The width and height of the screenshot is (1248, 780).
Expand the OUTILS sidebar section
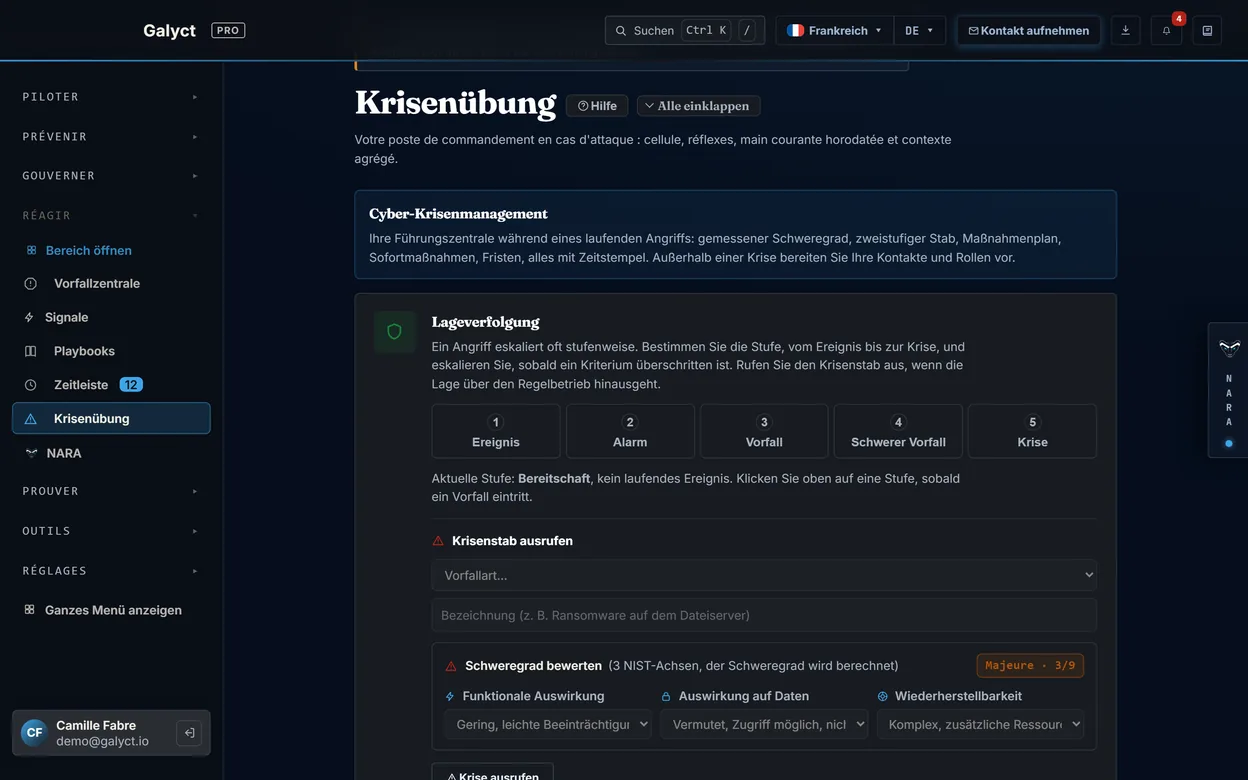tap(111, 531)
